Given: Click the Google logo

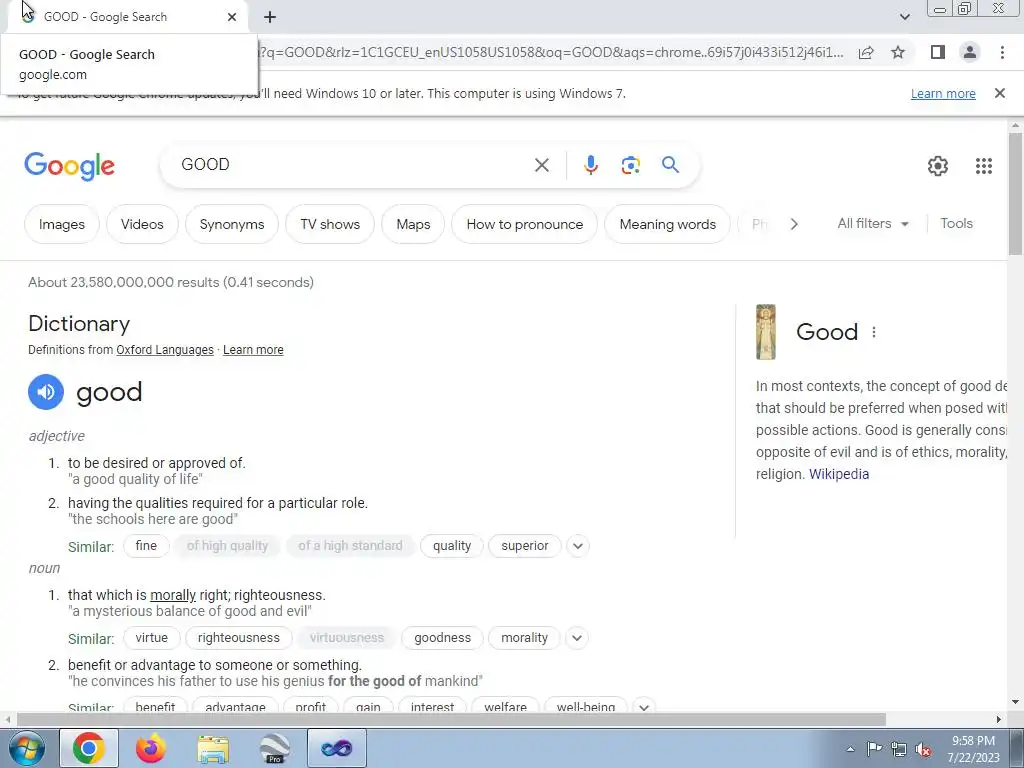Looking at the screenshot, I should (69, 166).
